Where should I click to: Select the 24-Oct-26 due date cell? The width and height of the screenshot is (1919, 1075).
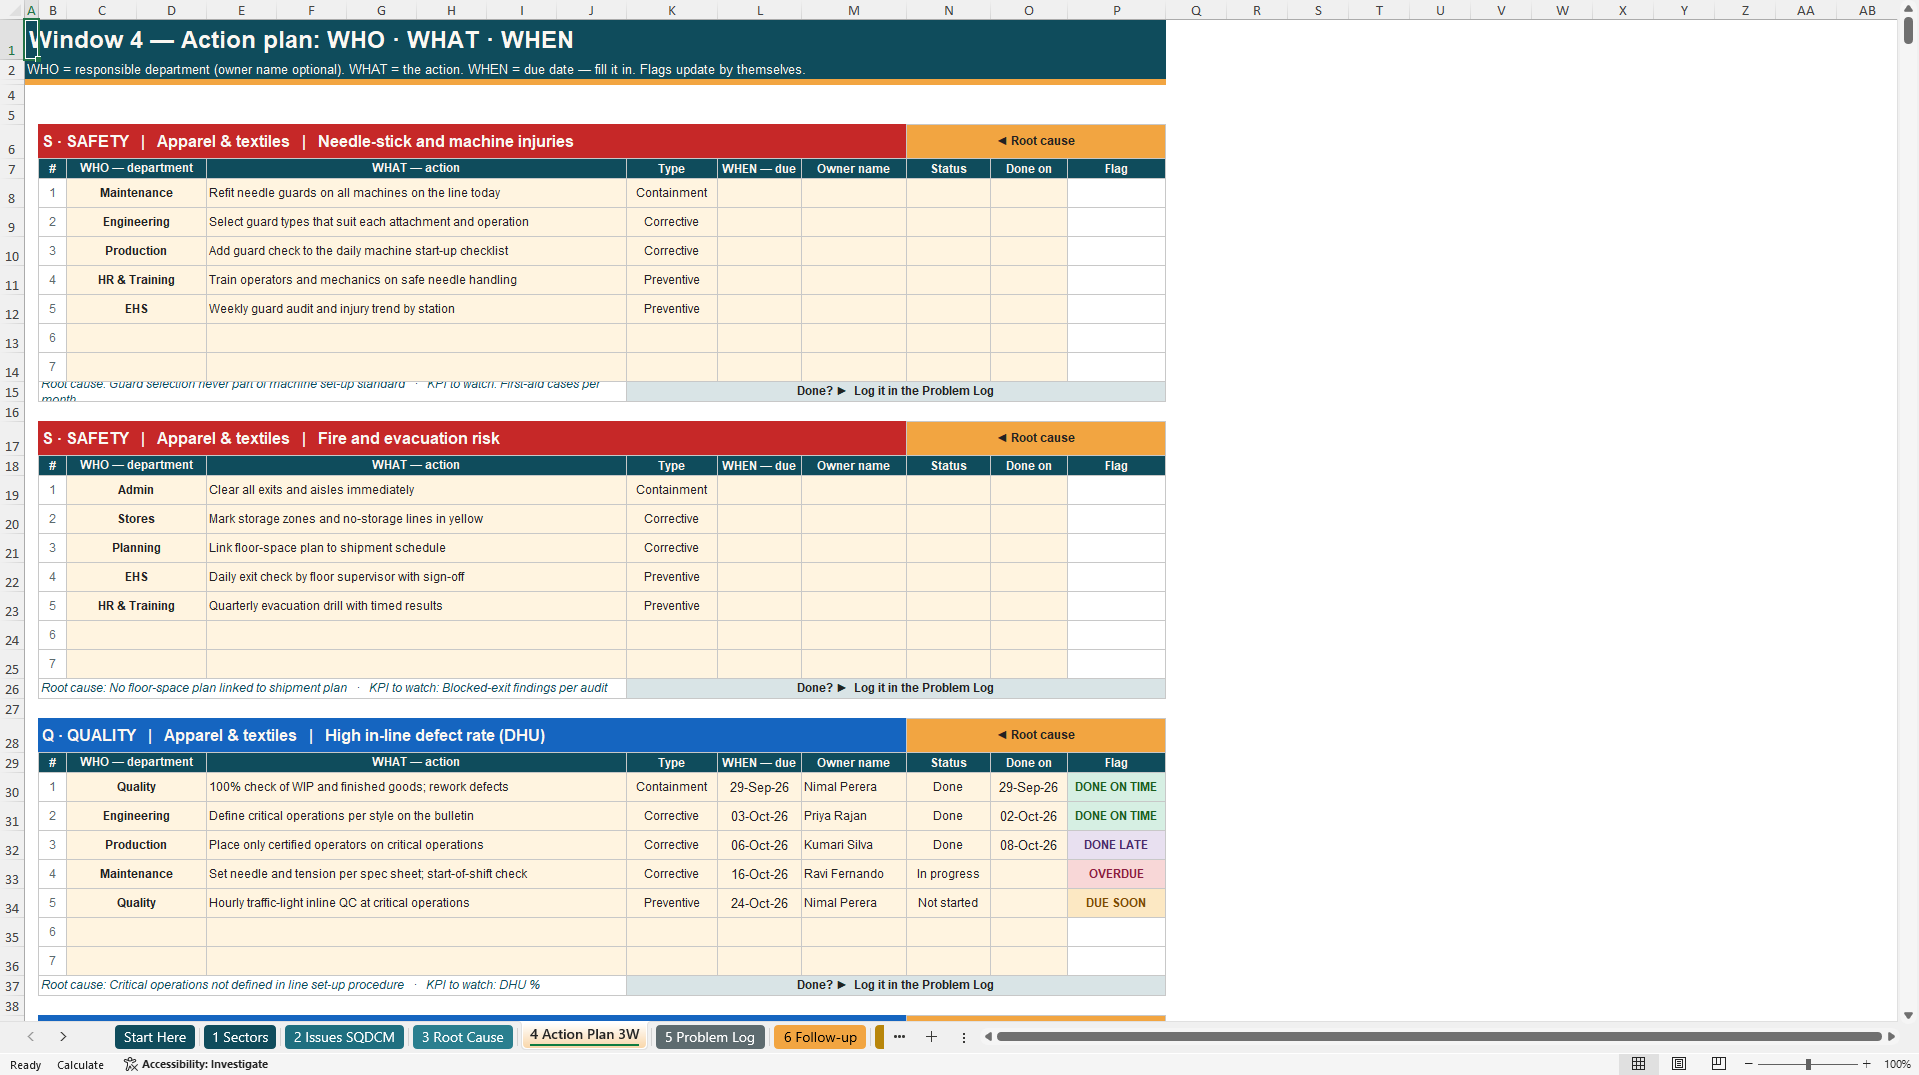759,903
